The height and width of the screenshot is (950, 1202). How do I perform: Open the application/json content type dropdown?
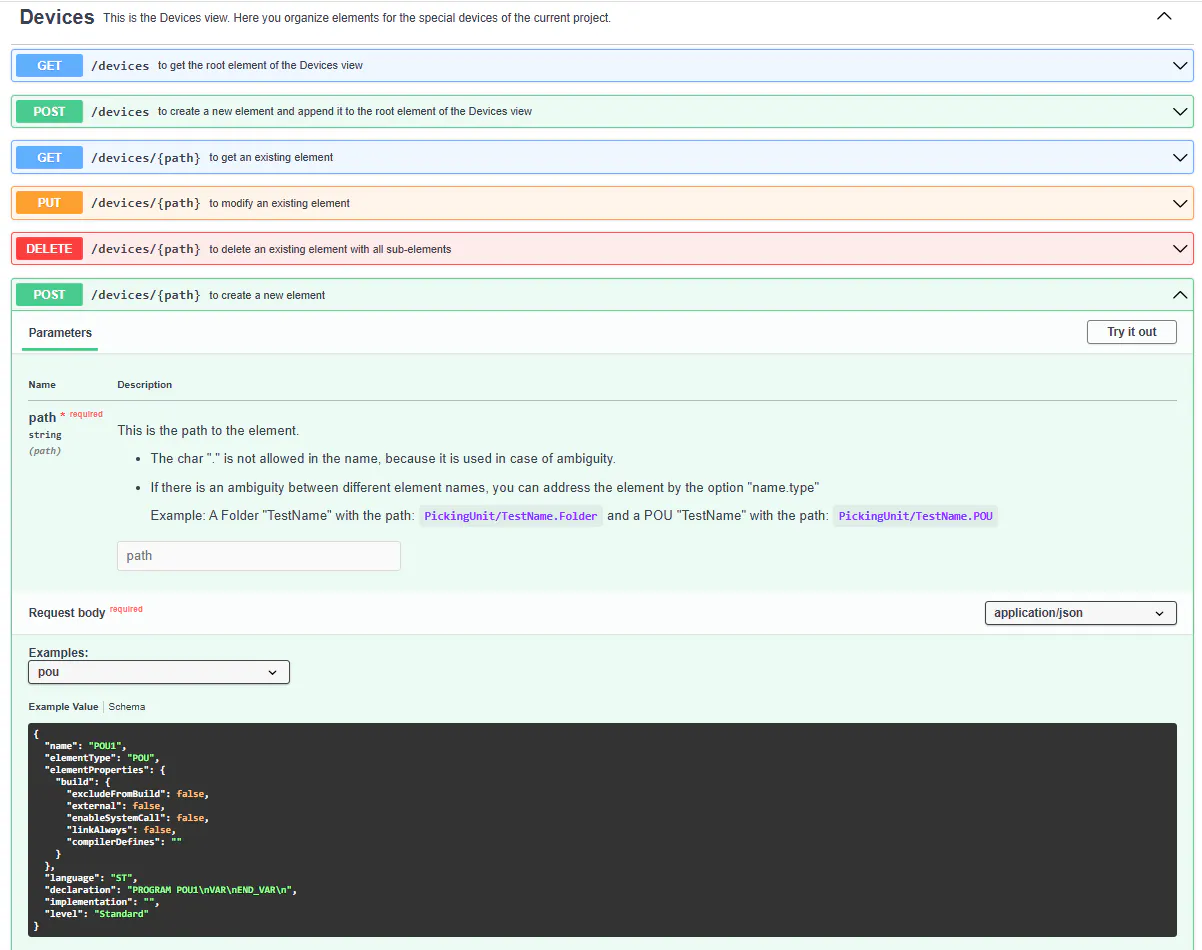click(1080, 613)
